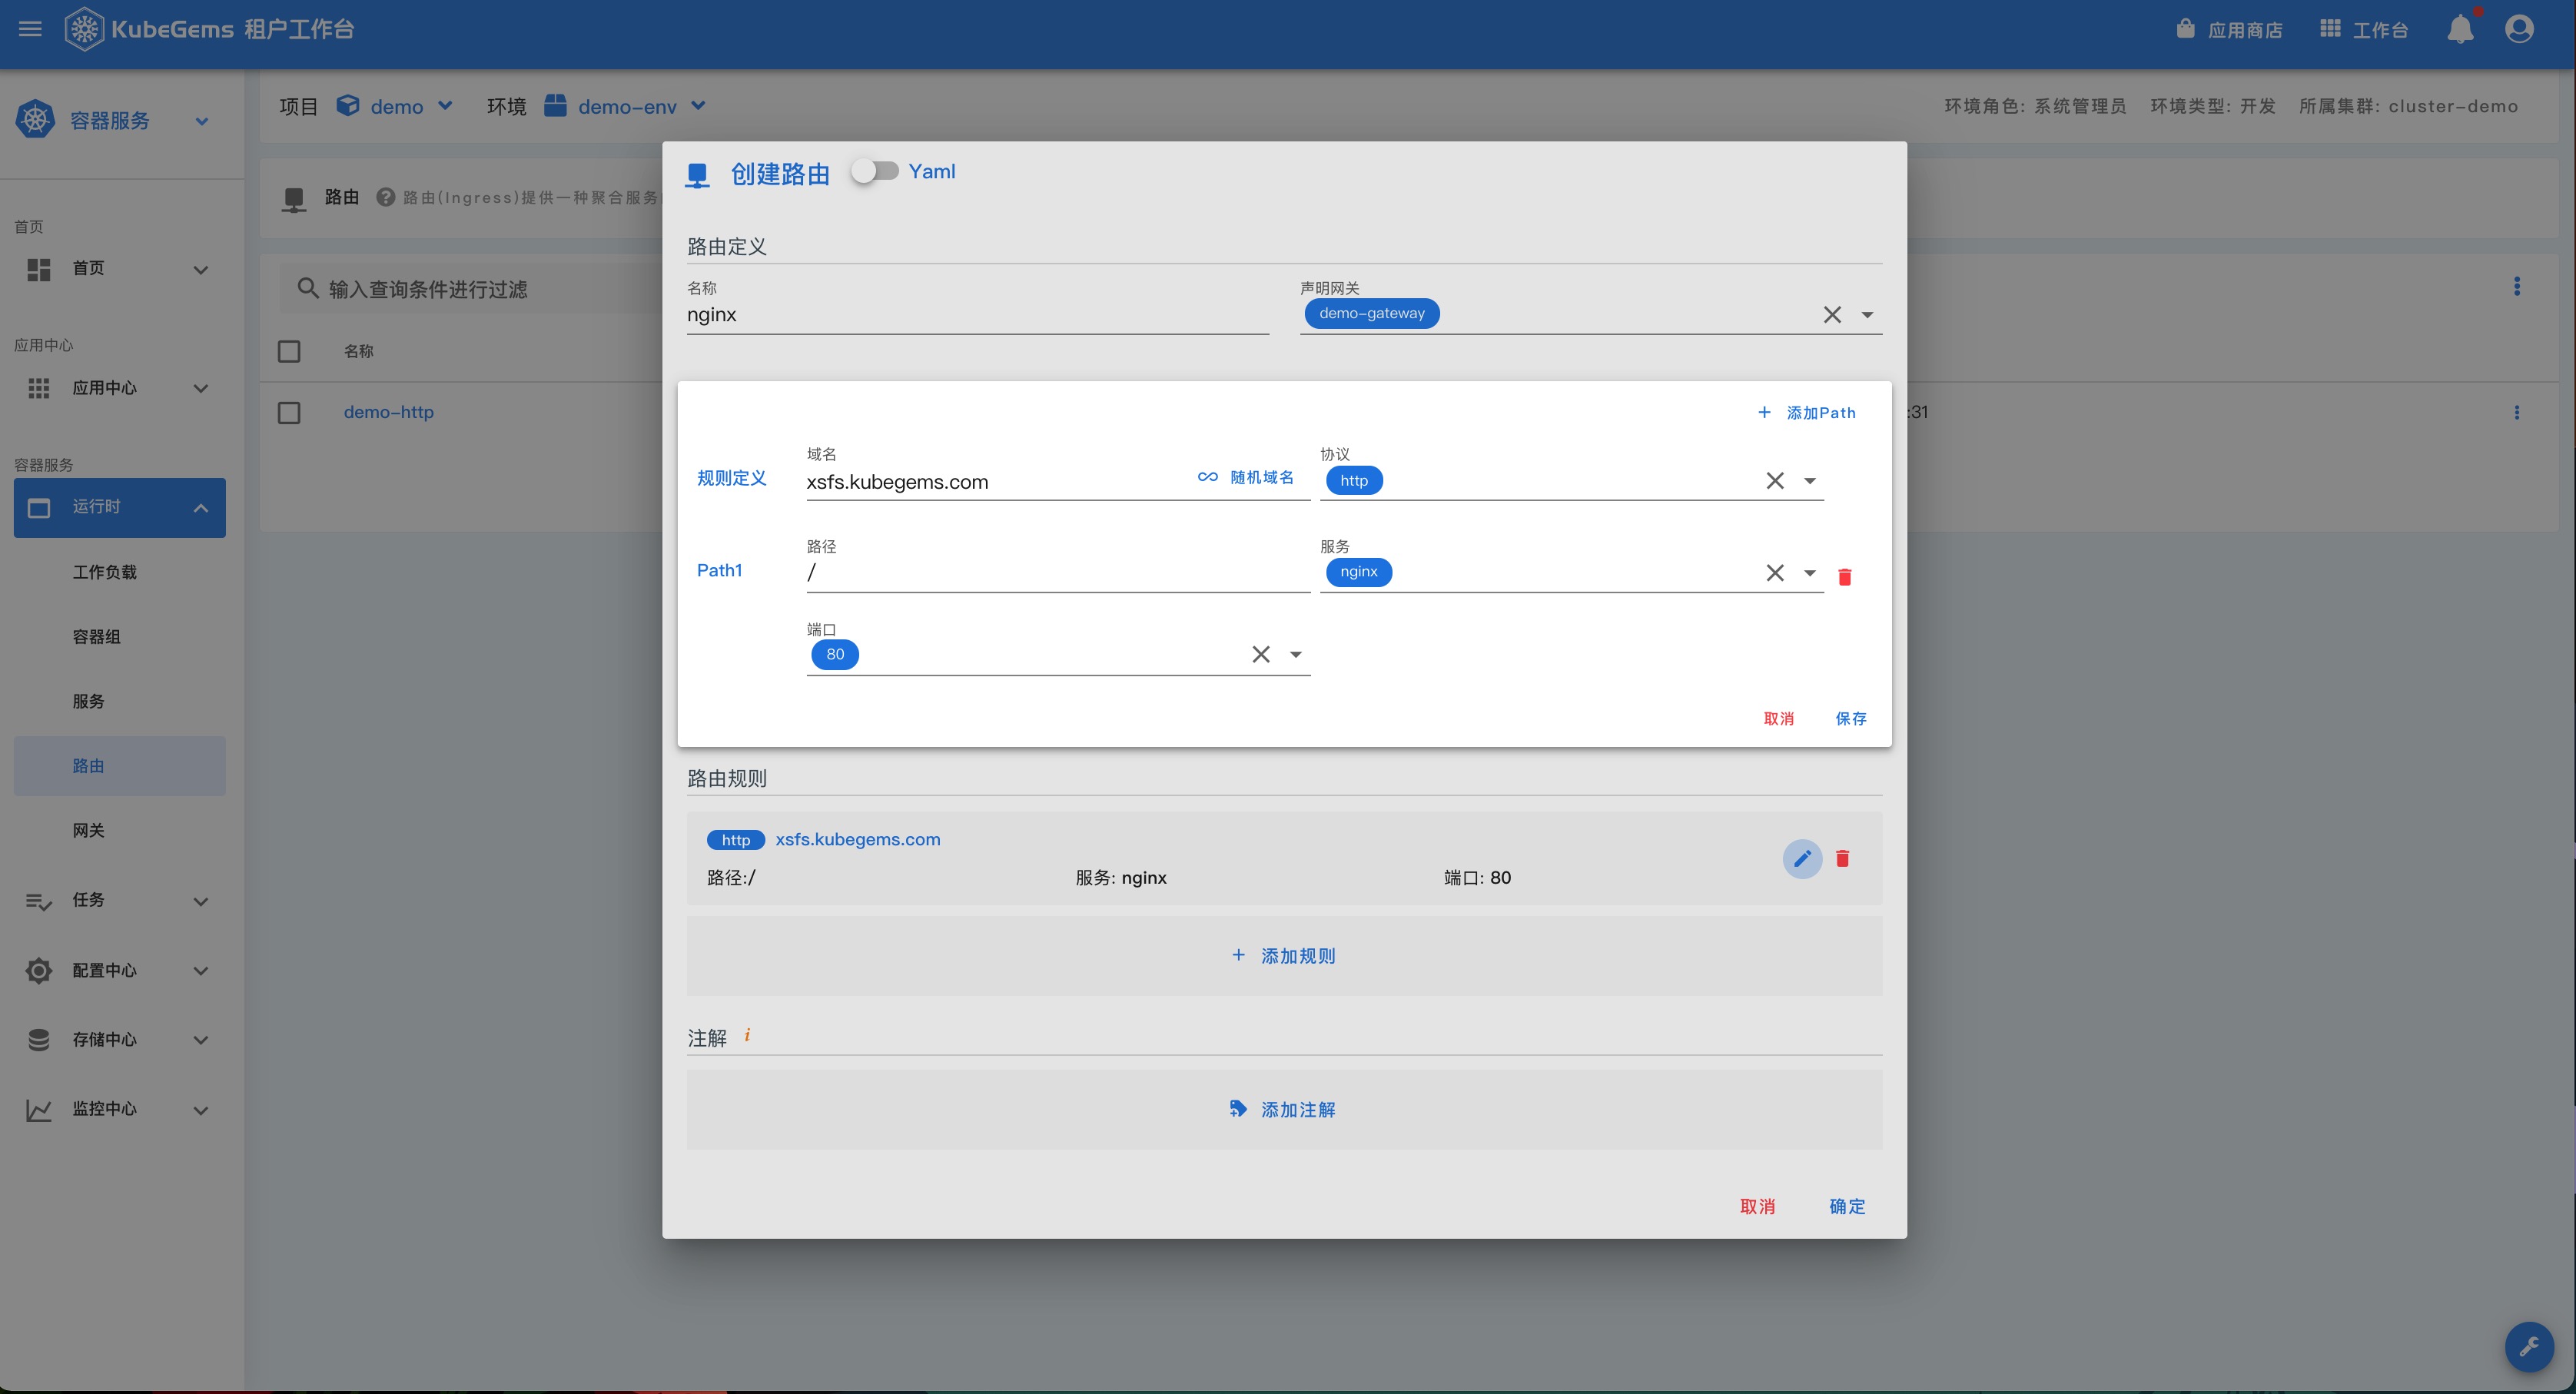
Task: Expand the 监控中心 sidebar group
Action: click(x=120, y=1109)
